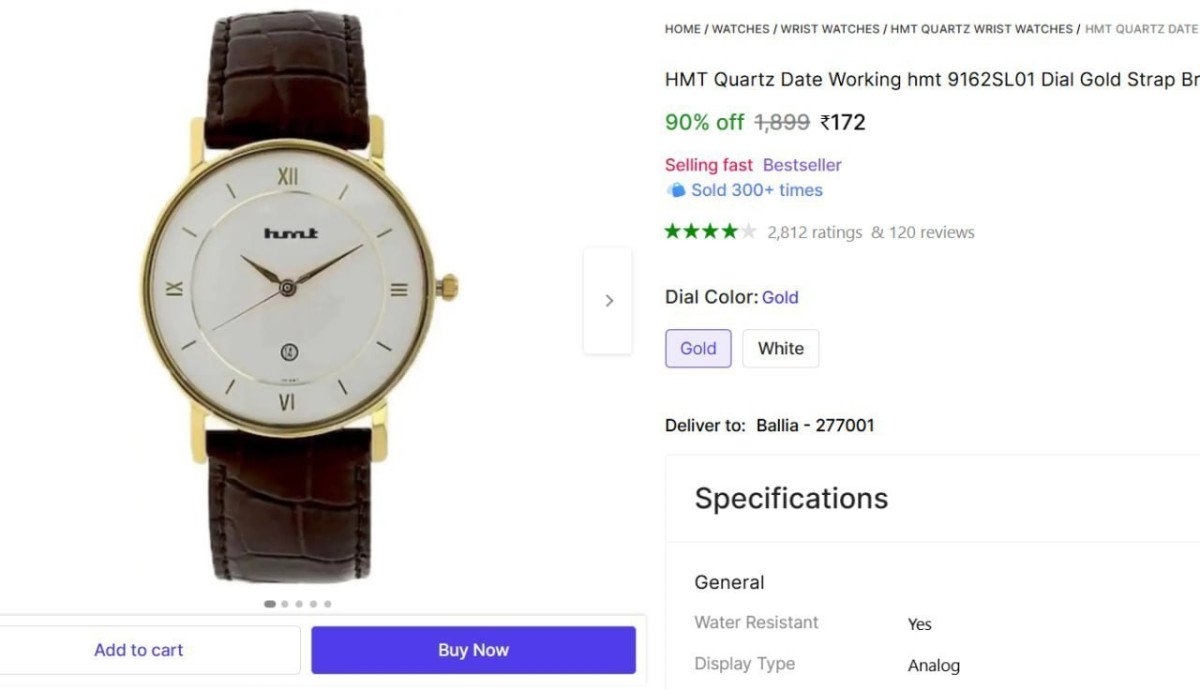Select the first carousel dot
The height and width of the screenshot is (690, 1200).
269,603
